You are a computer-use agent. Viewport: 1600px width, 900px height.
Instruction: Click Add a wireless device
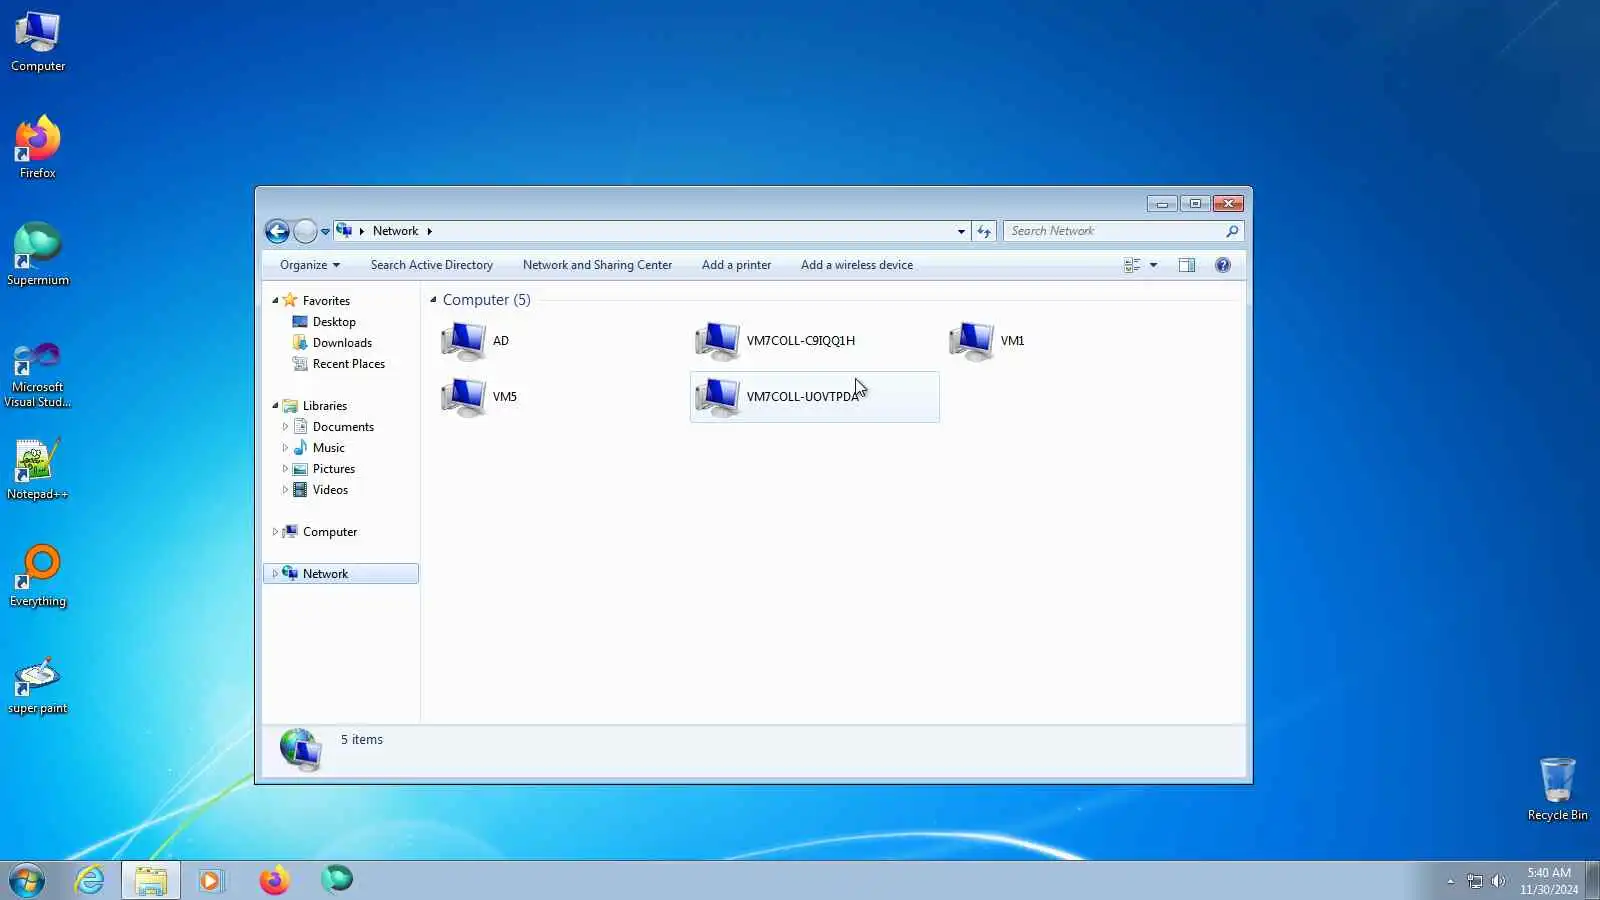[857, 265]
